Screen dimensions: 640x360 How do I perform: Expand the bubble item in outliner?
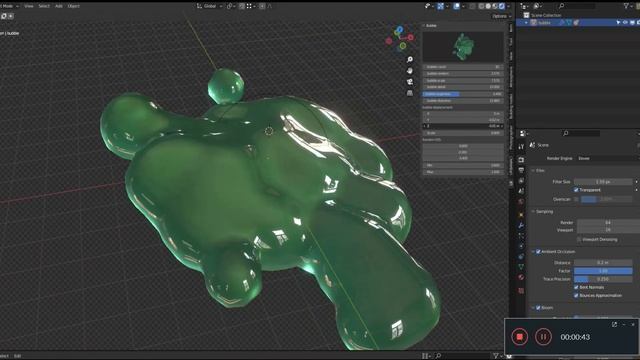point(527,22)
